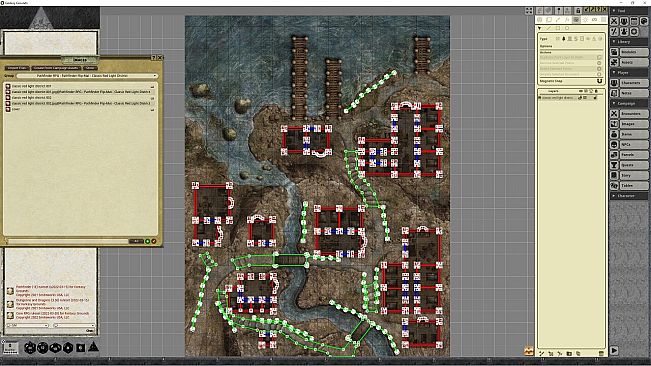Click the Notes sidebar icon
Screen dimensions: 651x366
tap(614, 93)
